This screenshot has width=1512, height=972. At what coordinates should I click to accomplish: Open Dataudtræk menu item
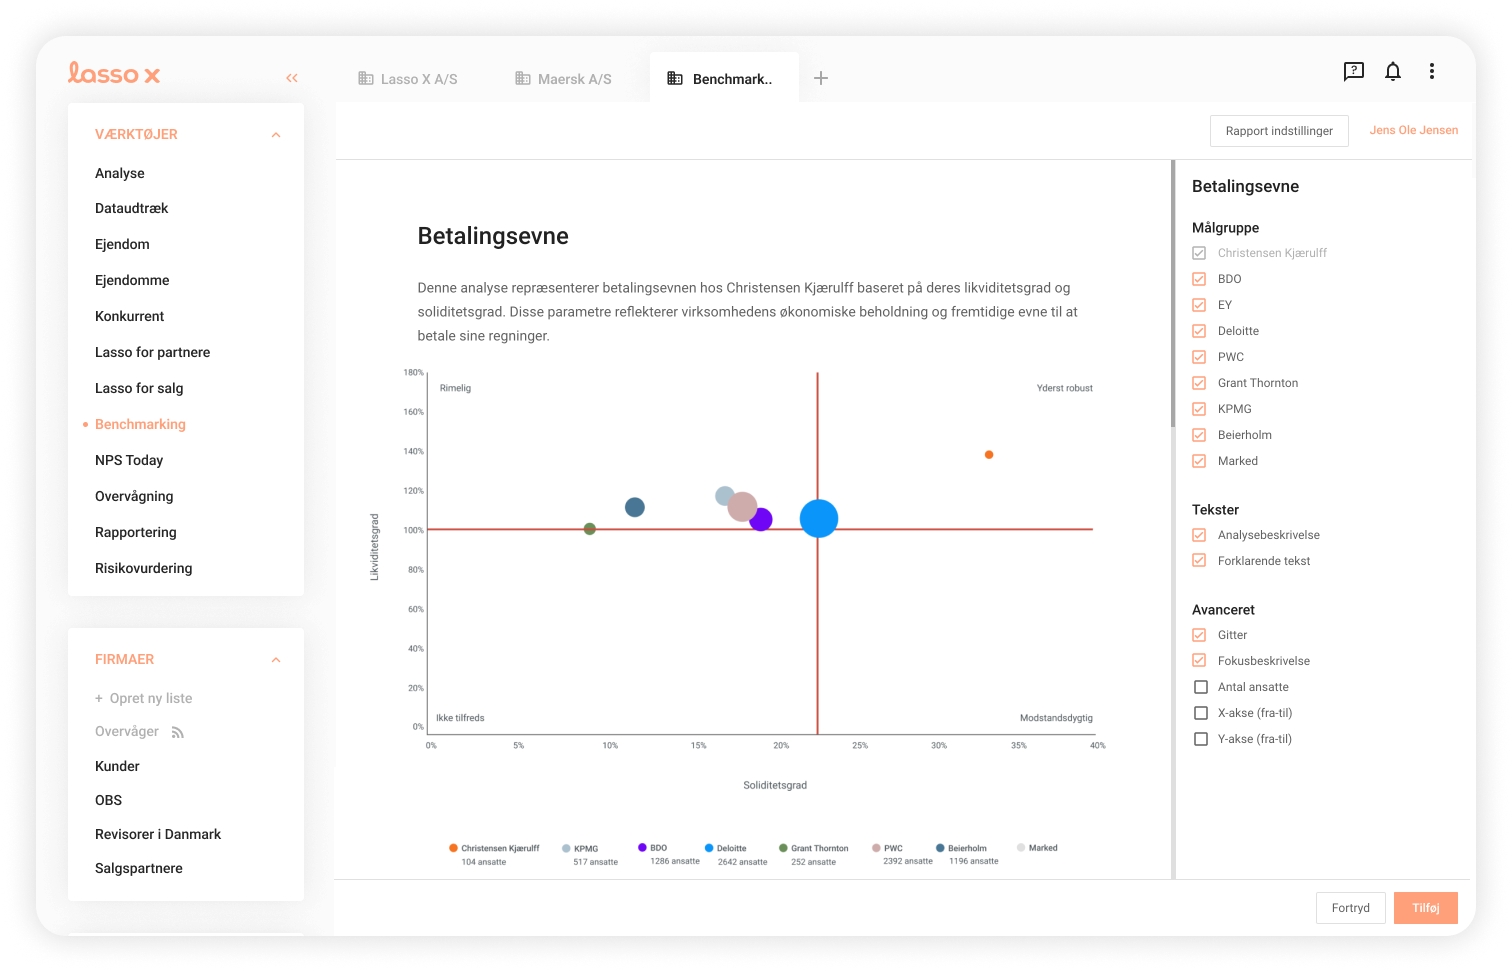131,208
